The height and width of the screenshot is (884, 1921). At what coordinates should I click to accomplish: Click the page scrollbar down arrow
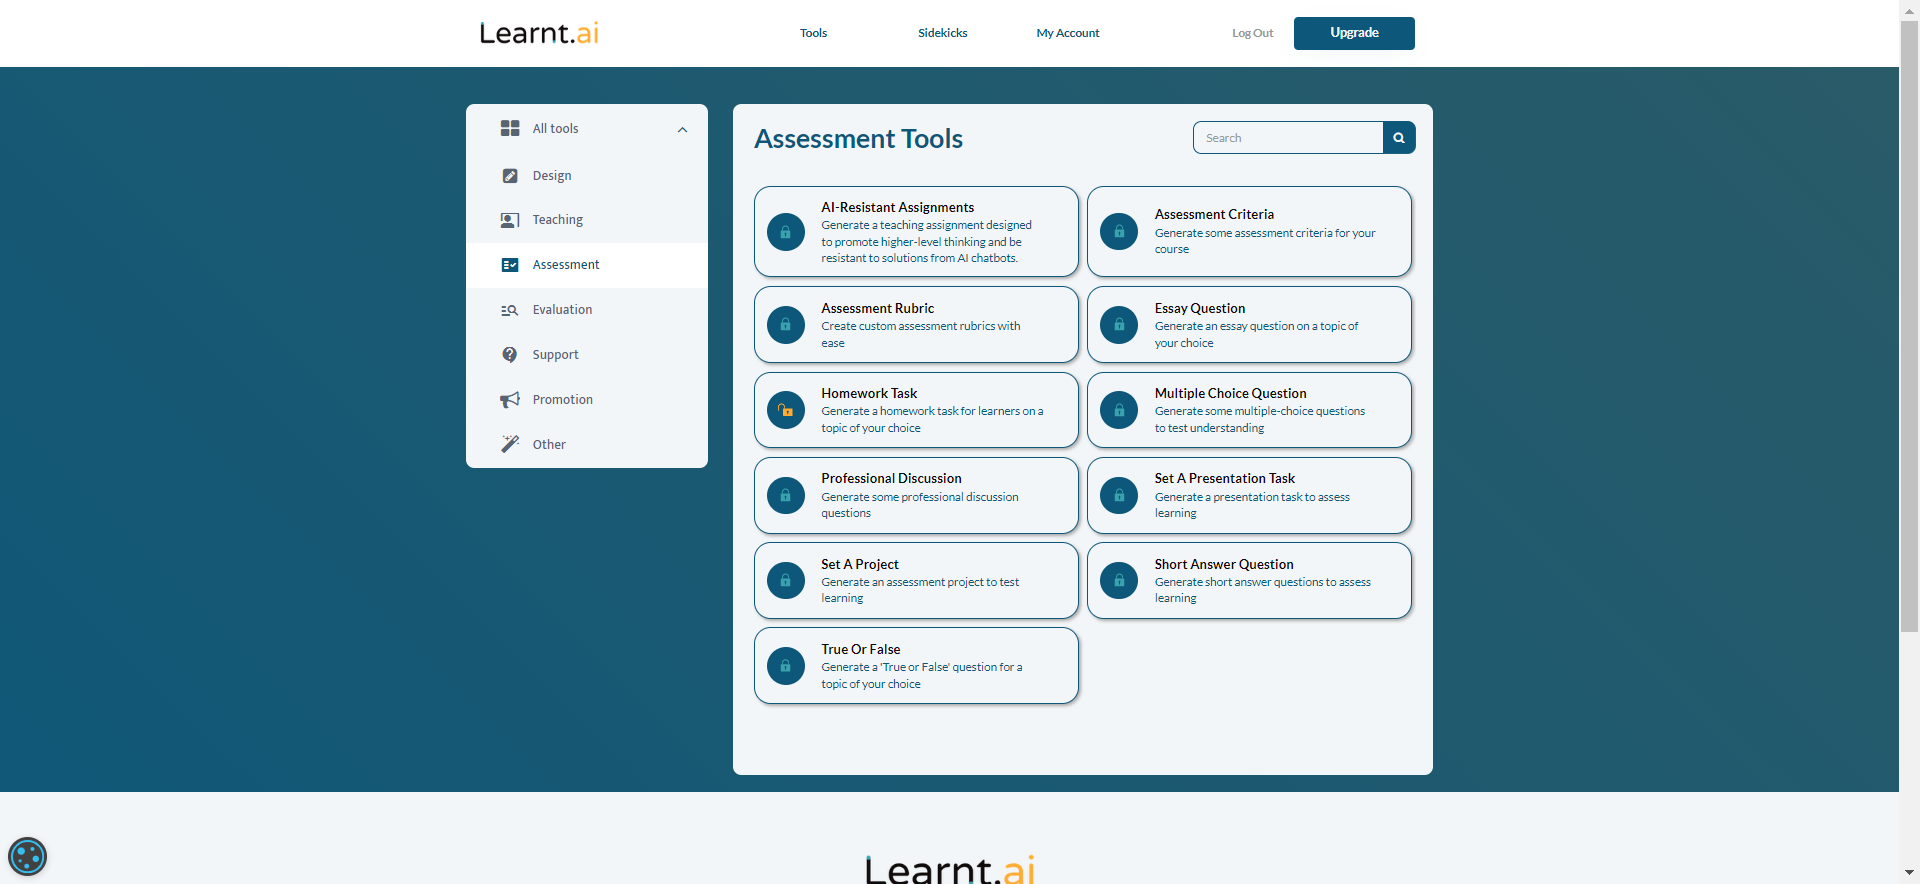pos(1909,873)
